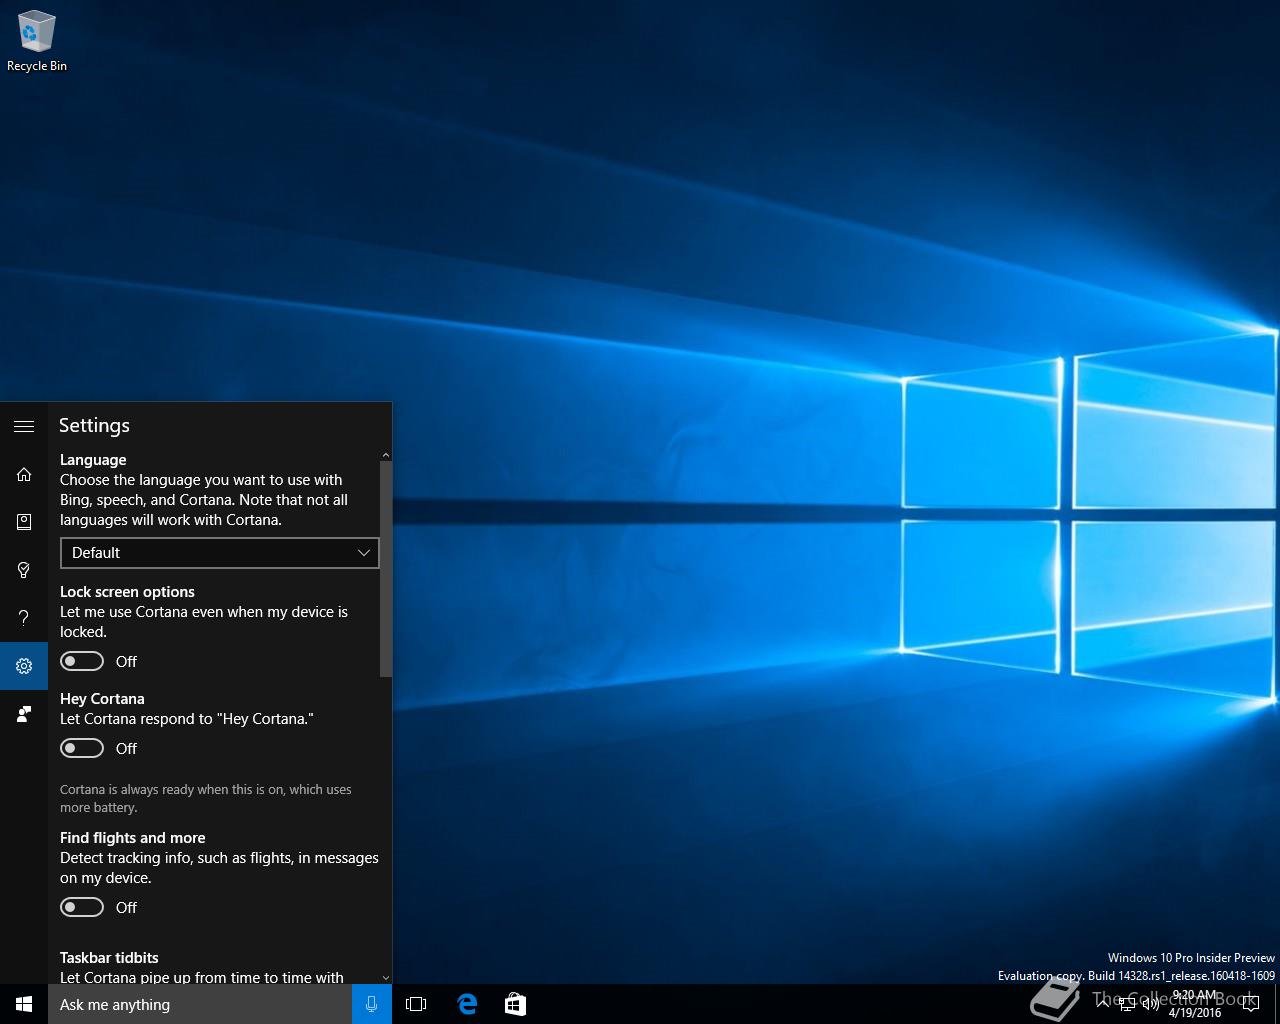Click the Find flights and more label
The width and height of the screenshot is (1280, 1024).
(133, 838)
